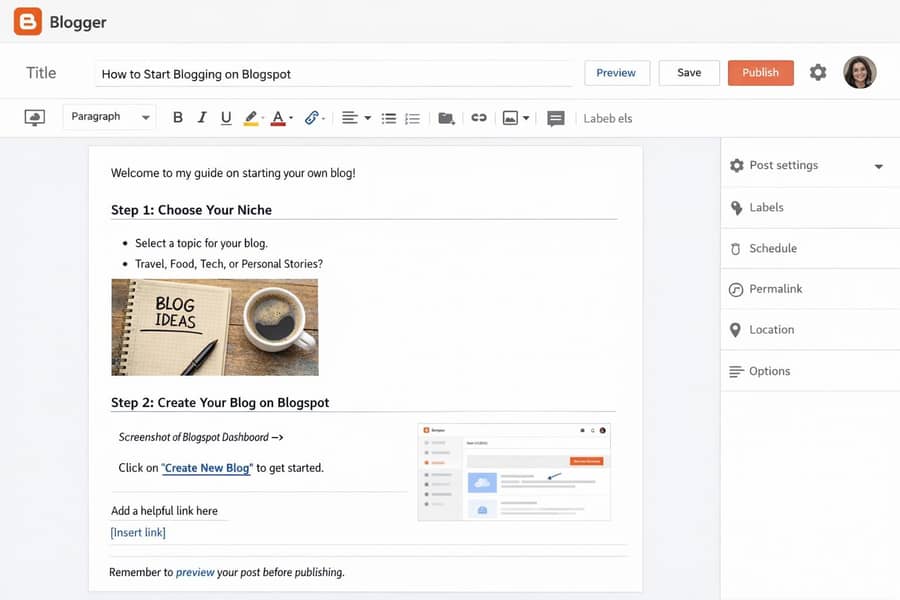This screenshot has width=900, height=600.
Task: Click the orange Publish button
Action: [x=760, y=73]
